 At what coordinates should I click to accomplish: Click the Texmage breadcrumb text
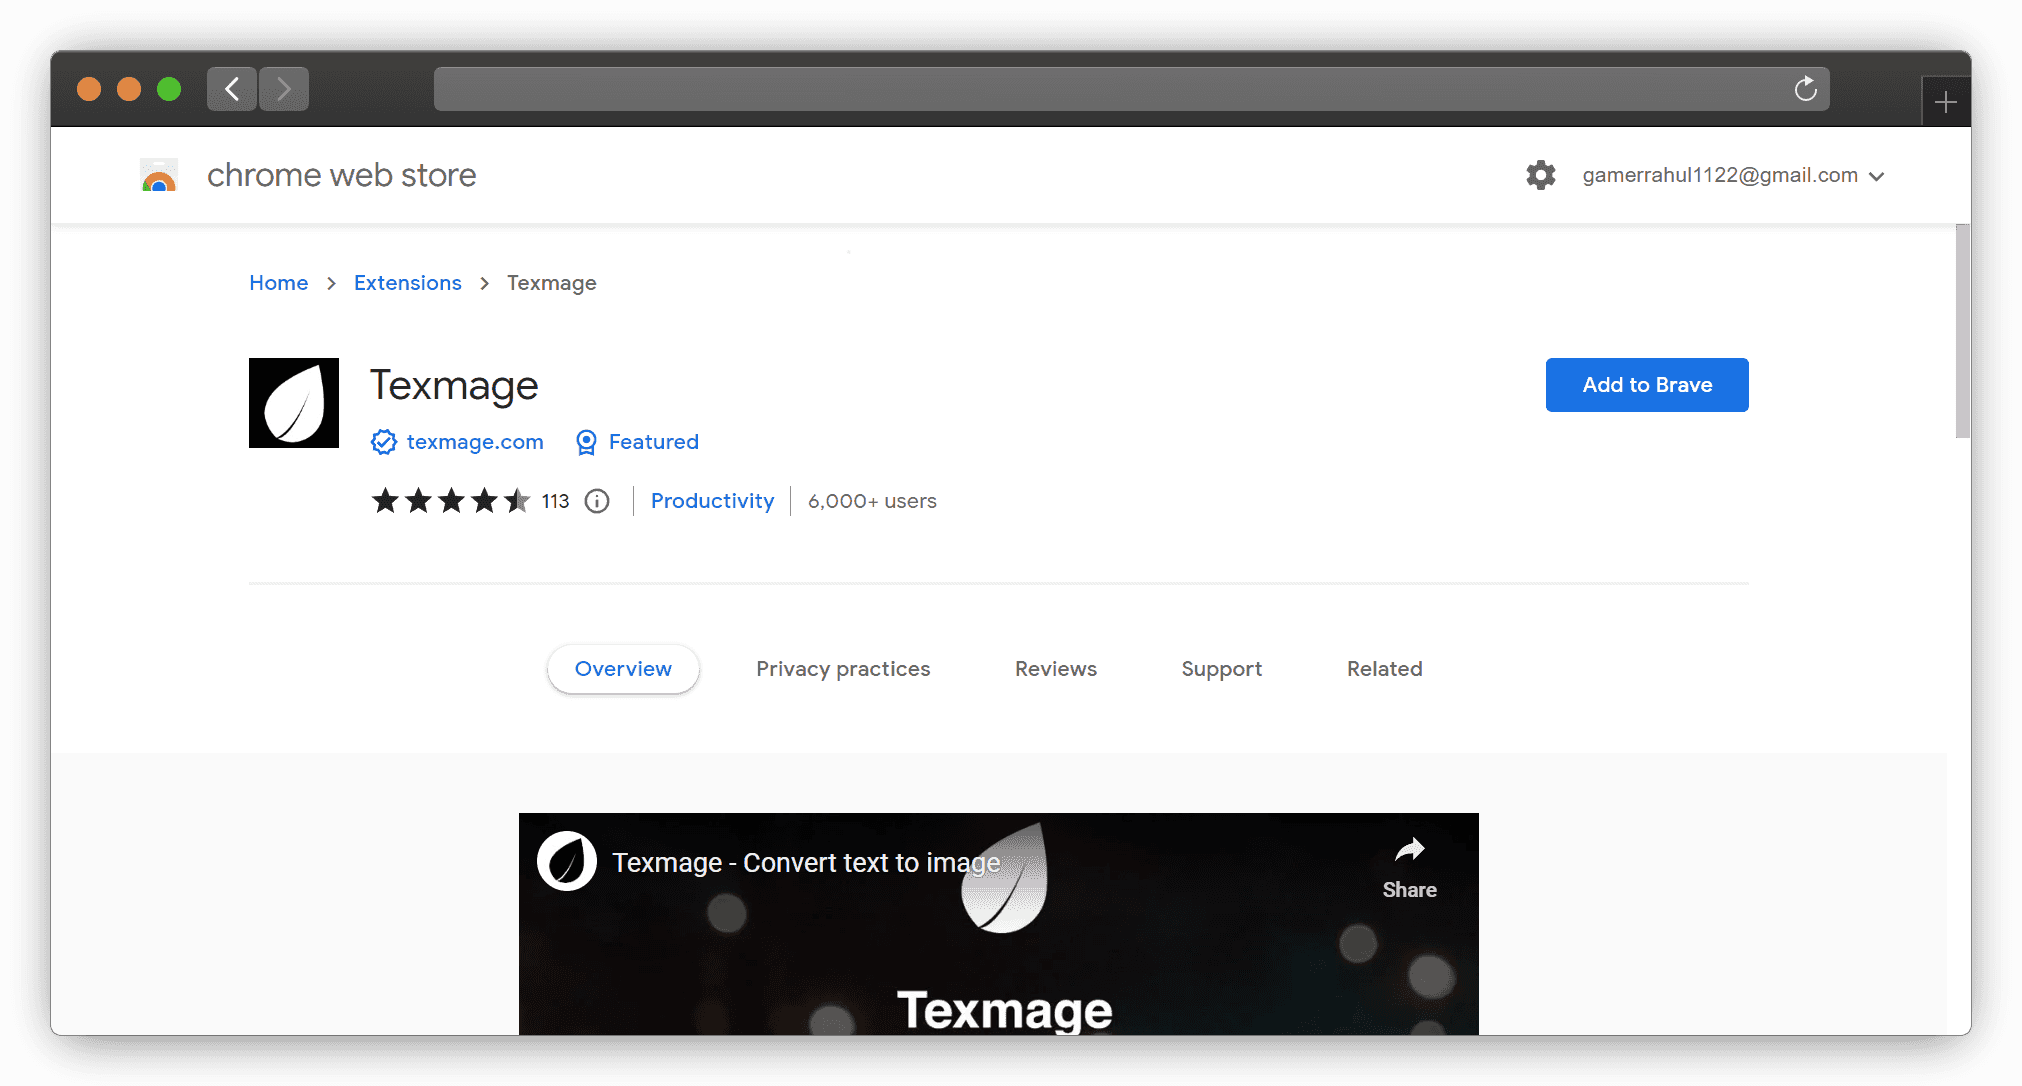[552, 283]
